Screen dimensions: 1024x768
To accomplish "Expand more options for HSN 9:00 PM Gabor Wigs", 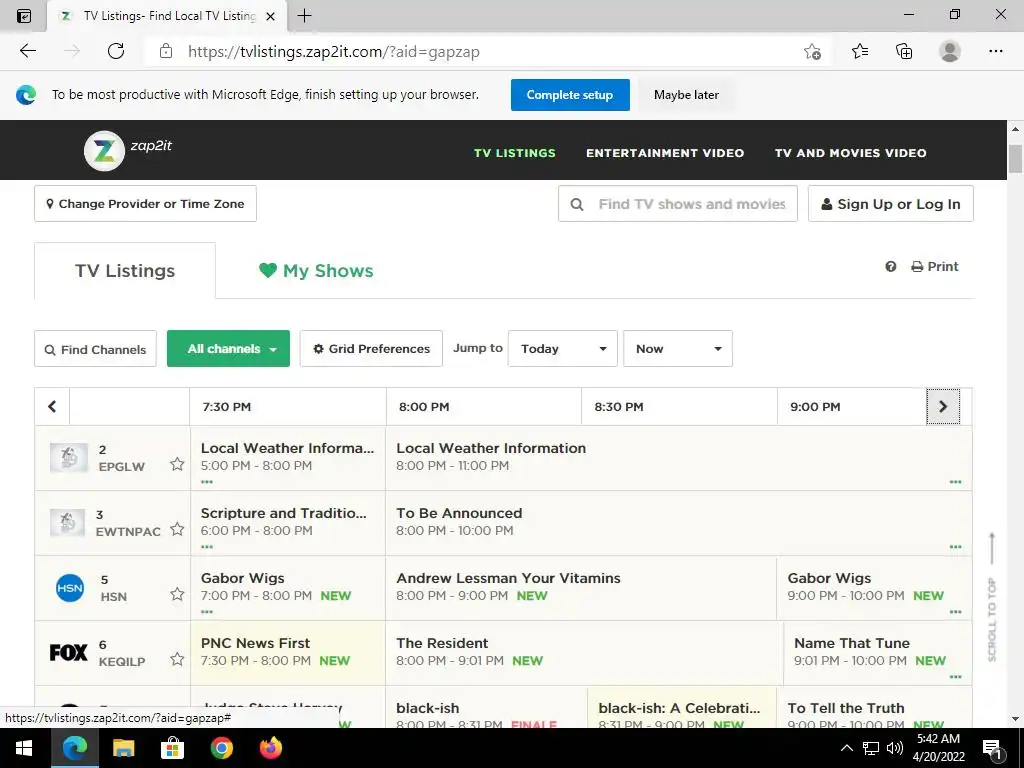I will 955,612.
